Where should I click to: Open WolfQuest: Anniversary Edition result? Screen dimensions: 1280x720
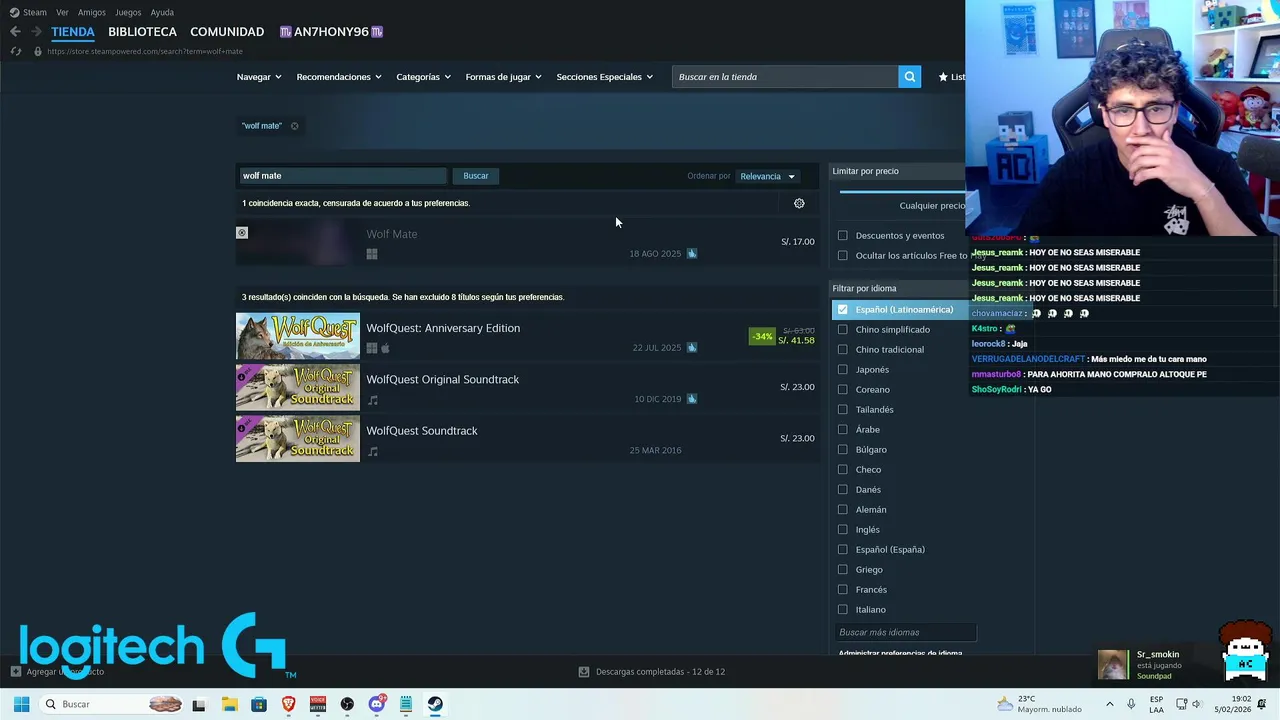click(x=526, y=337)
